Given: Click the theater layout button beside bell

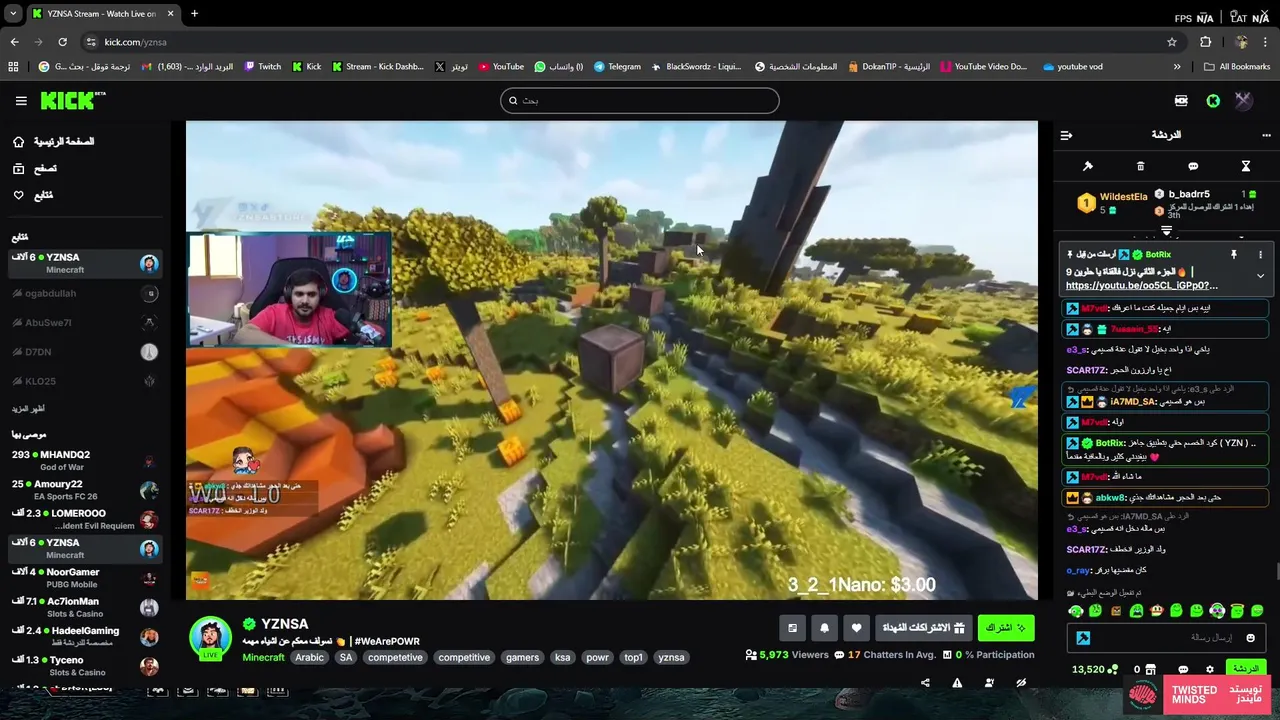Looking at the screenshot, I should 792,628.
